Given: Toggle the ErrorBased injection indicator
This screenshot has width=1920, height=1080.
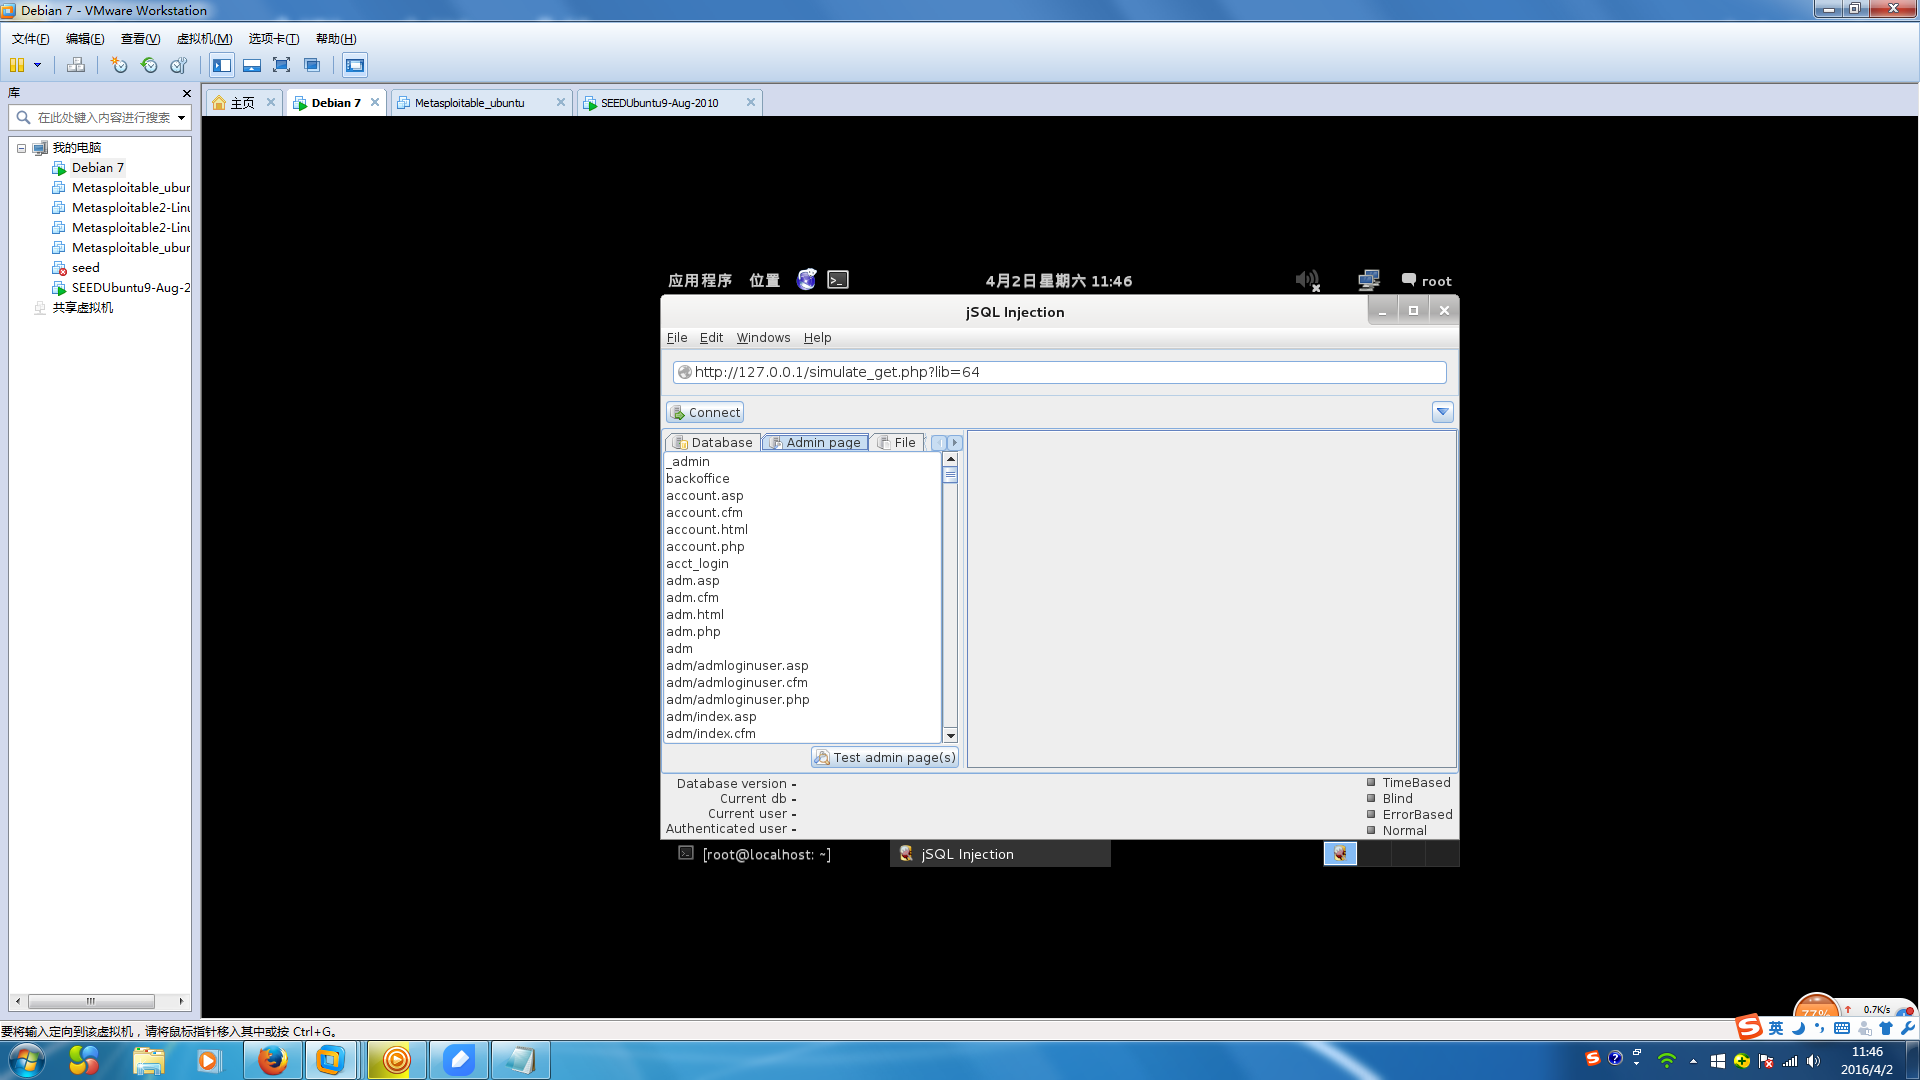Looking at the screenshot, I should tap(1371, 814).
